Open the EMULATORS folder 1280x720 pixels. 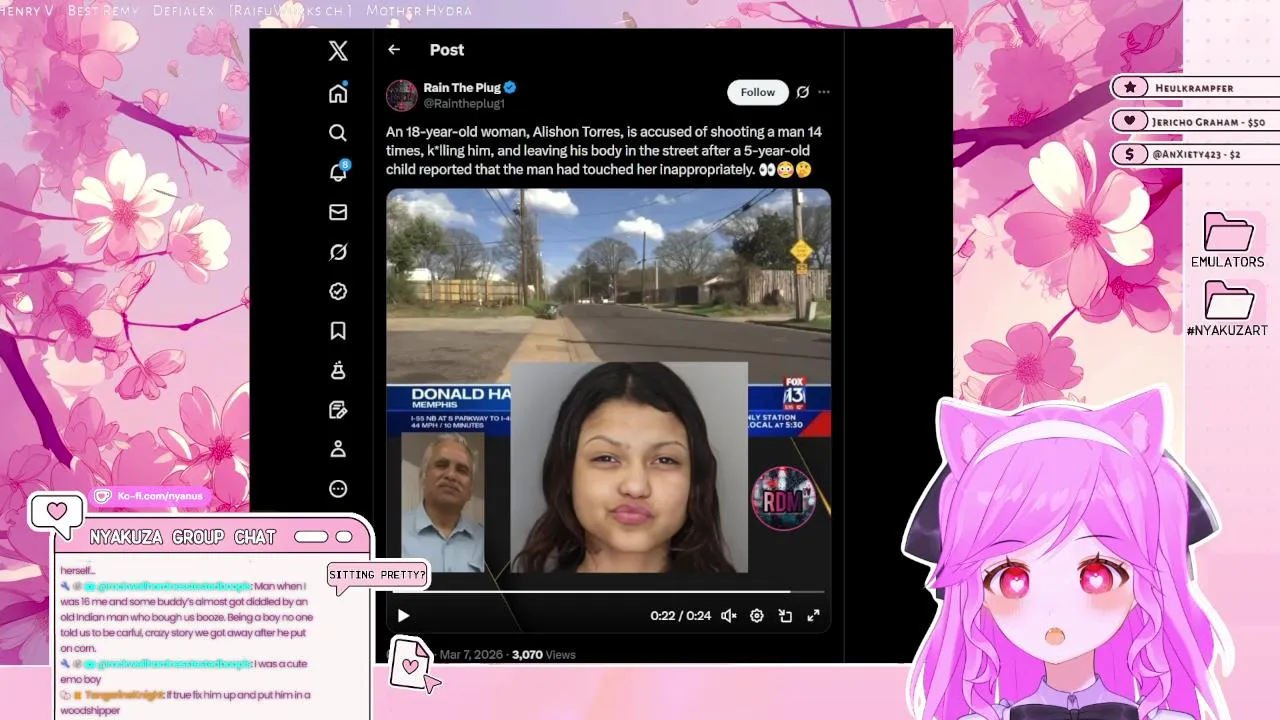(1227, 241)
